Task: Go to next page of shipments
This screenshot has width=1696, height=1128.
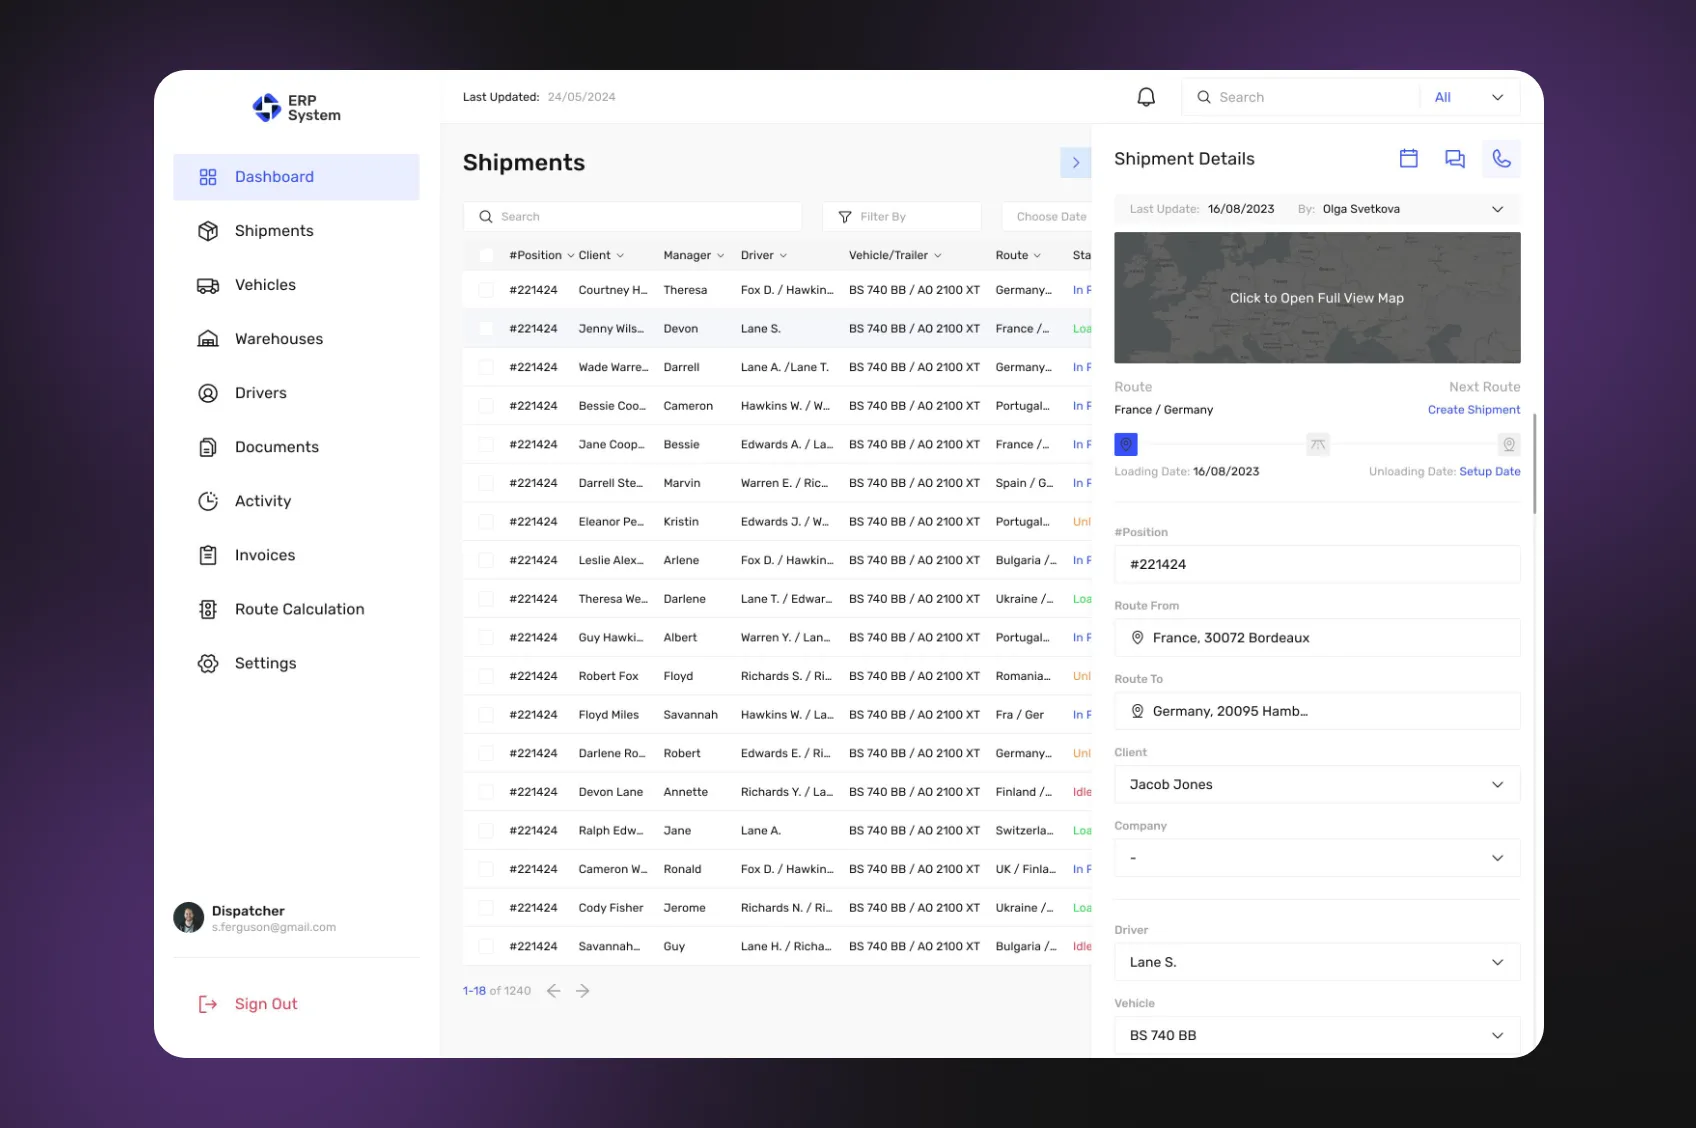Action: (x=583, y=991)
